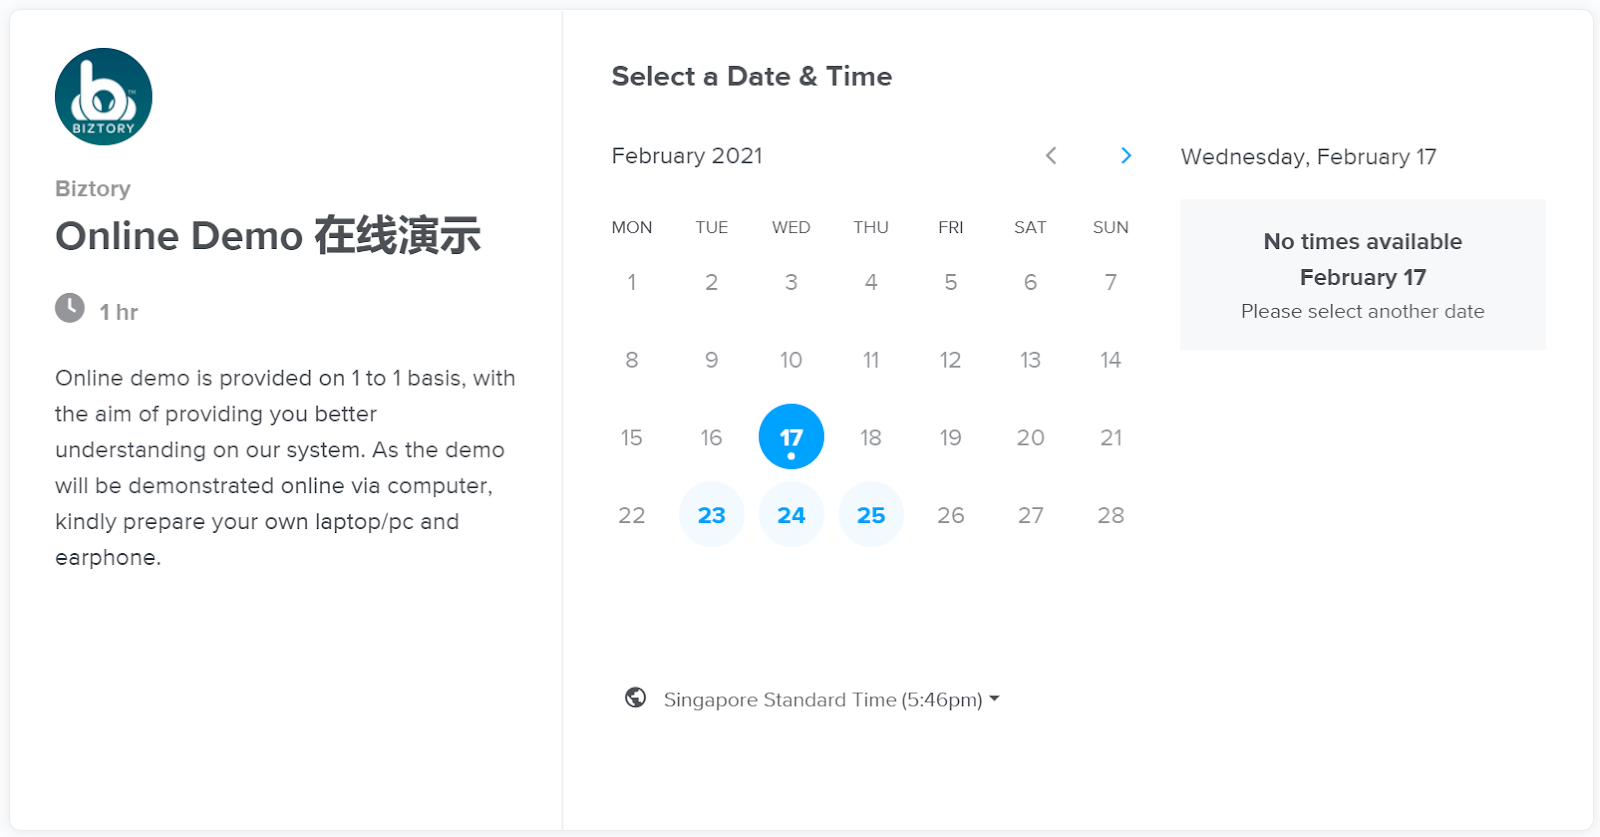Select February 25 on calendar

[871, 515]
